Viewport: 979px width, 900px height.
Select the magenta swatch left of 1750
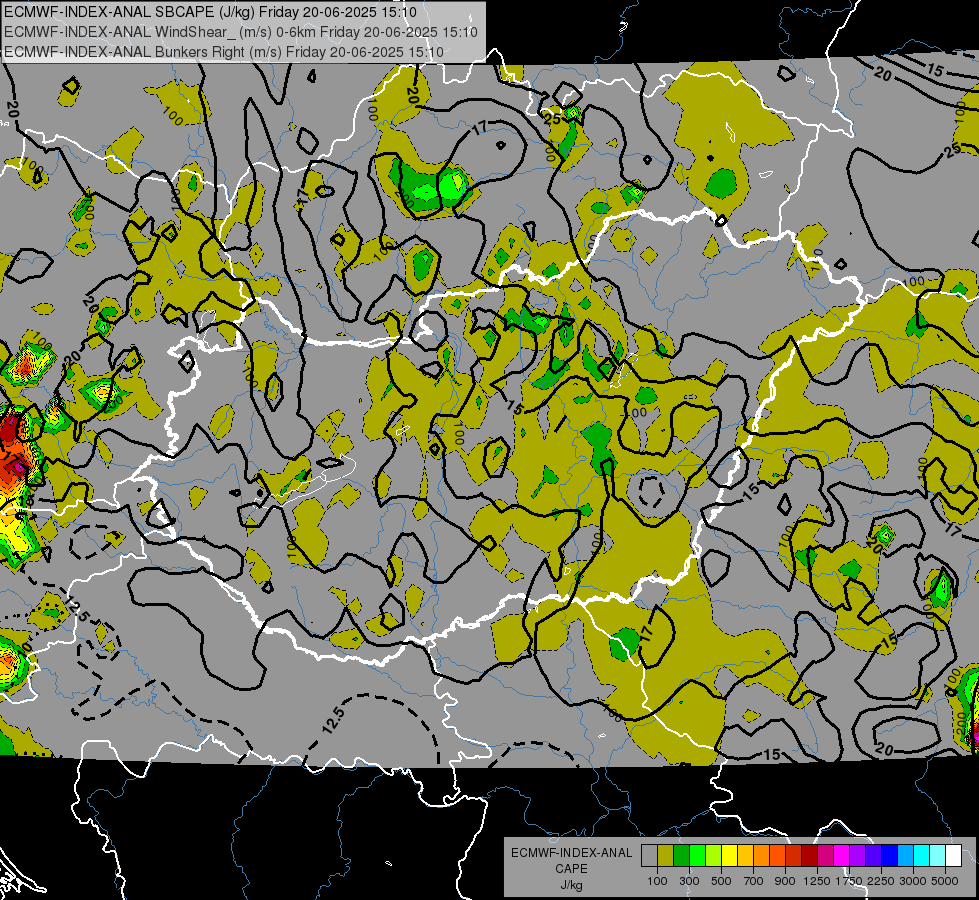842,856
